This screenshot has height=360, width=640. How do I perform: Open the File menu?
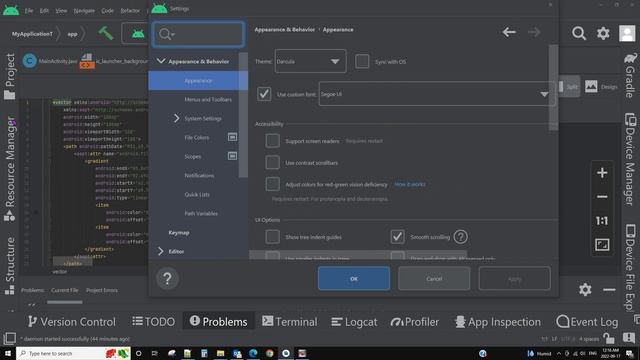(x=29, y=11)
